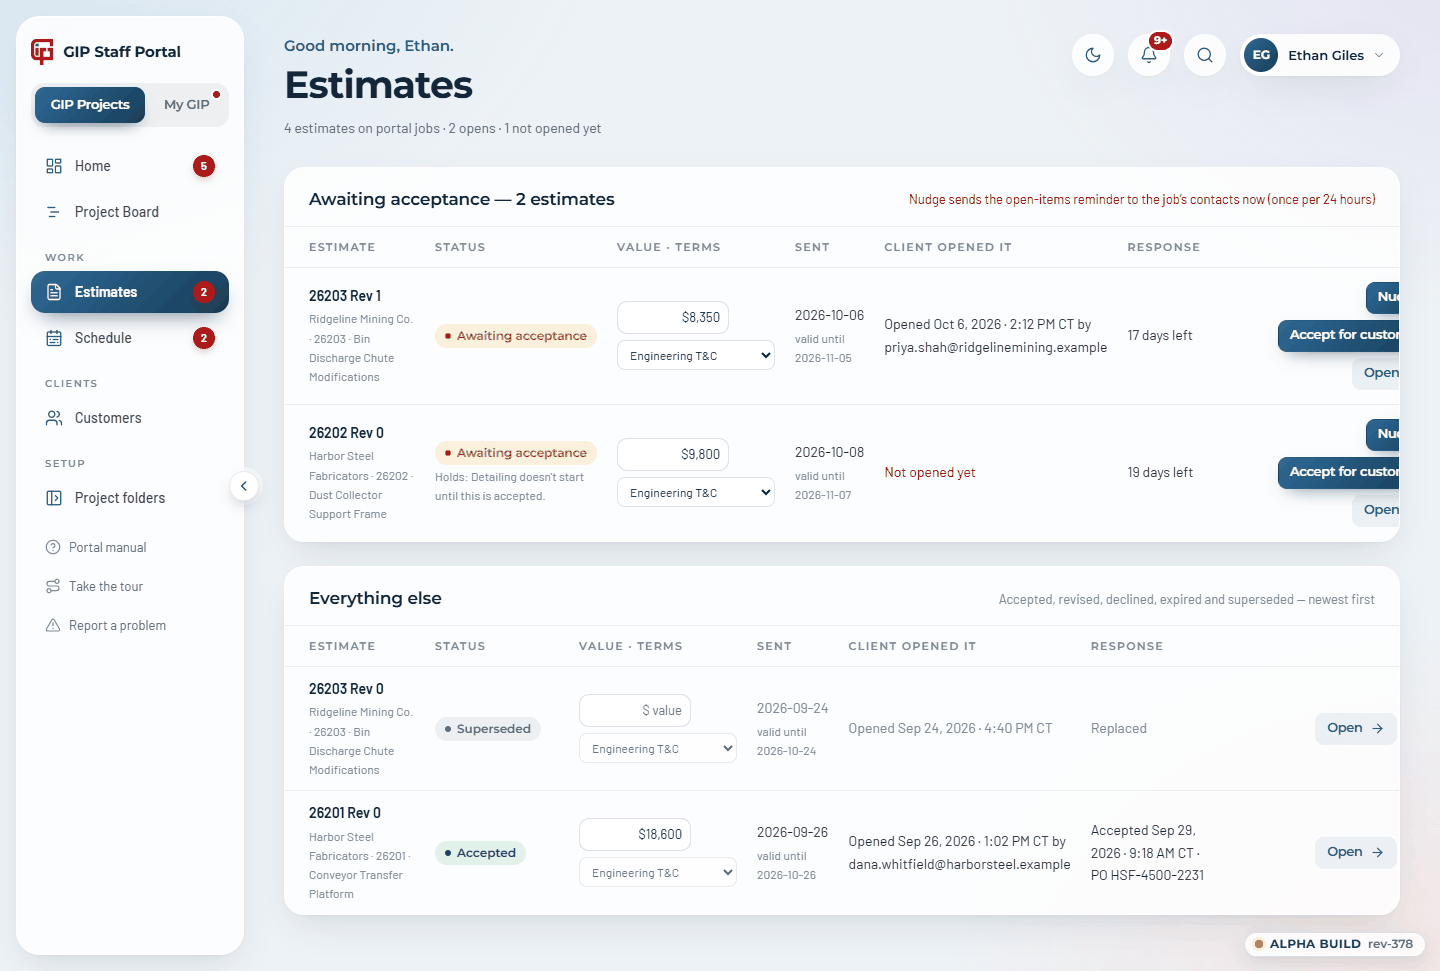1440x971 pixels.
Task: Click the empty $ value field for 26203 Rev 0
Action: pos(635,710)
